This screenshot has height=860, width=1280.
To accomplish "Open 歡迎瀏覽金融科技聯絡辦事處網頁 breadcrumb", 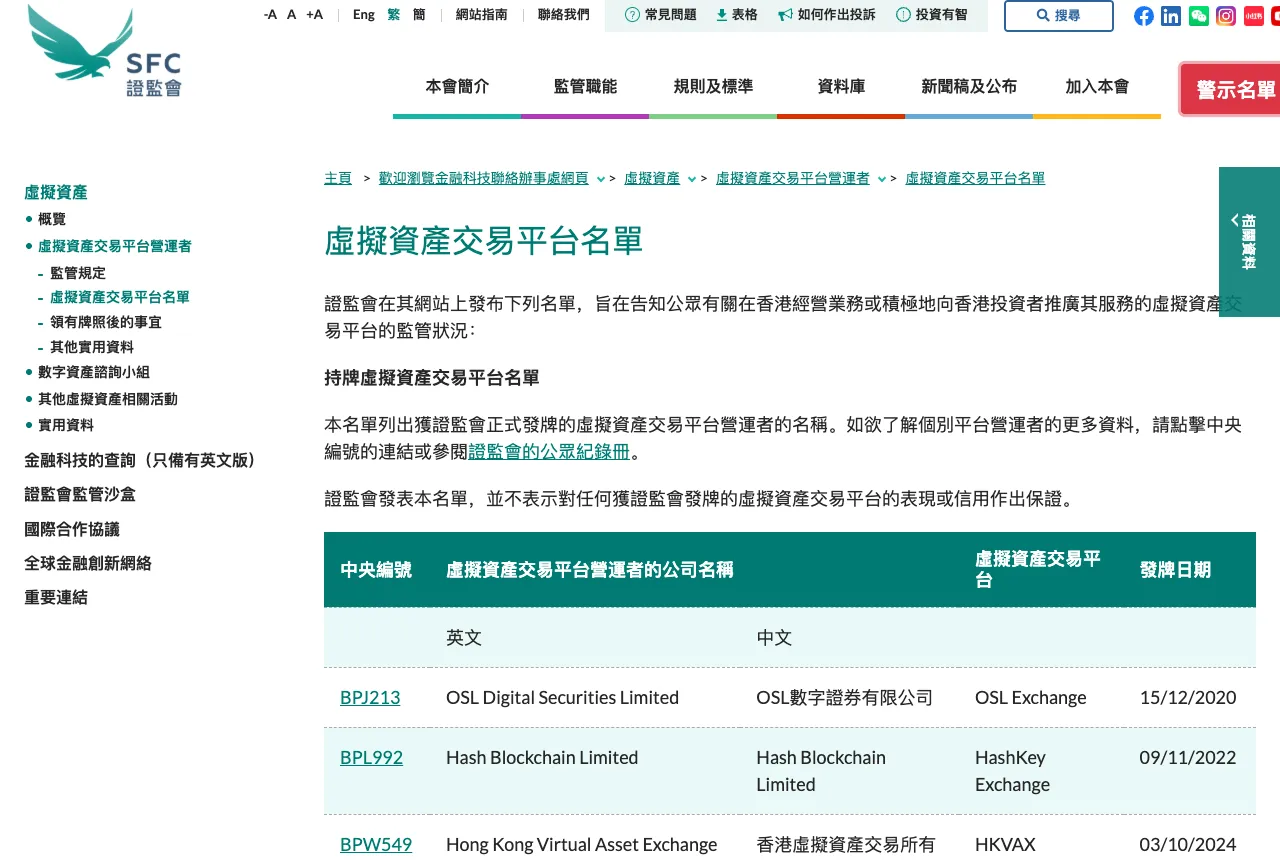I will [483, 178].
